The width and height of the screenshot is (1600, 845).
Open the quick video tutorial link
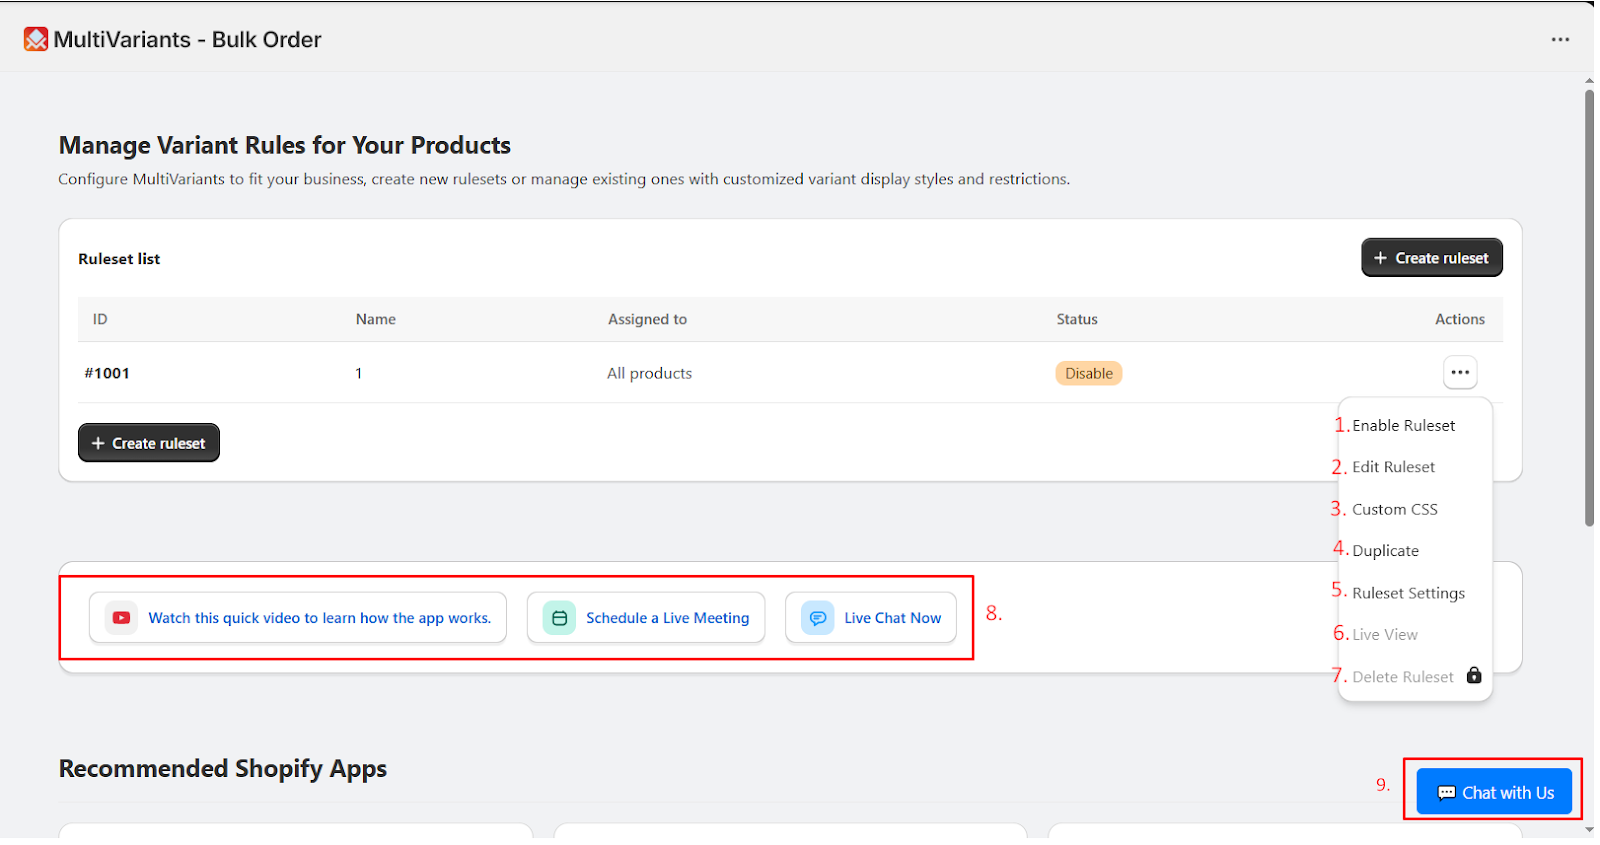click(298, 618)
